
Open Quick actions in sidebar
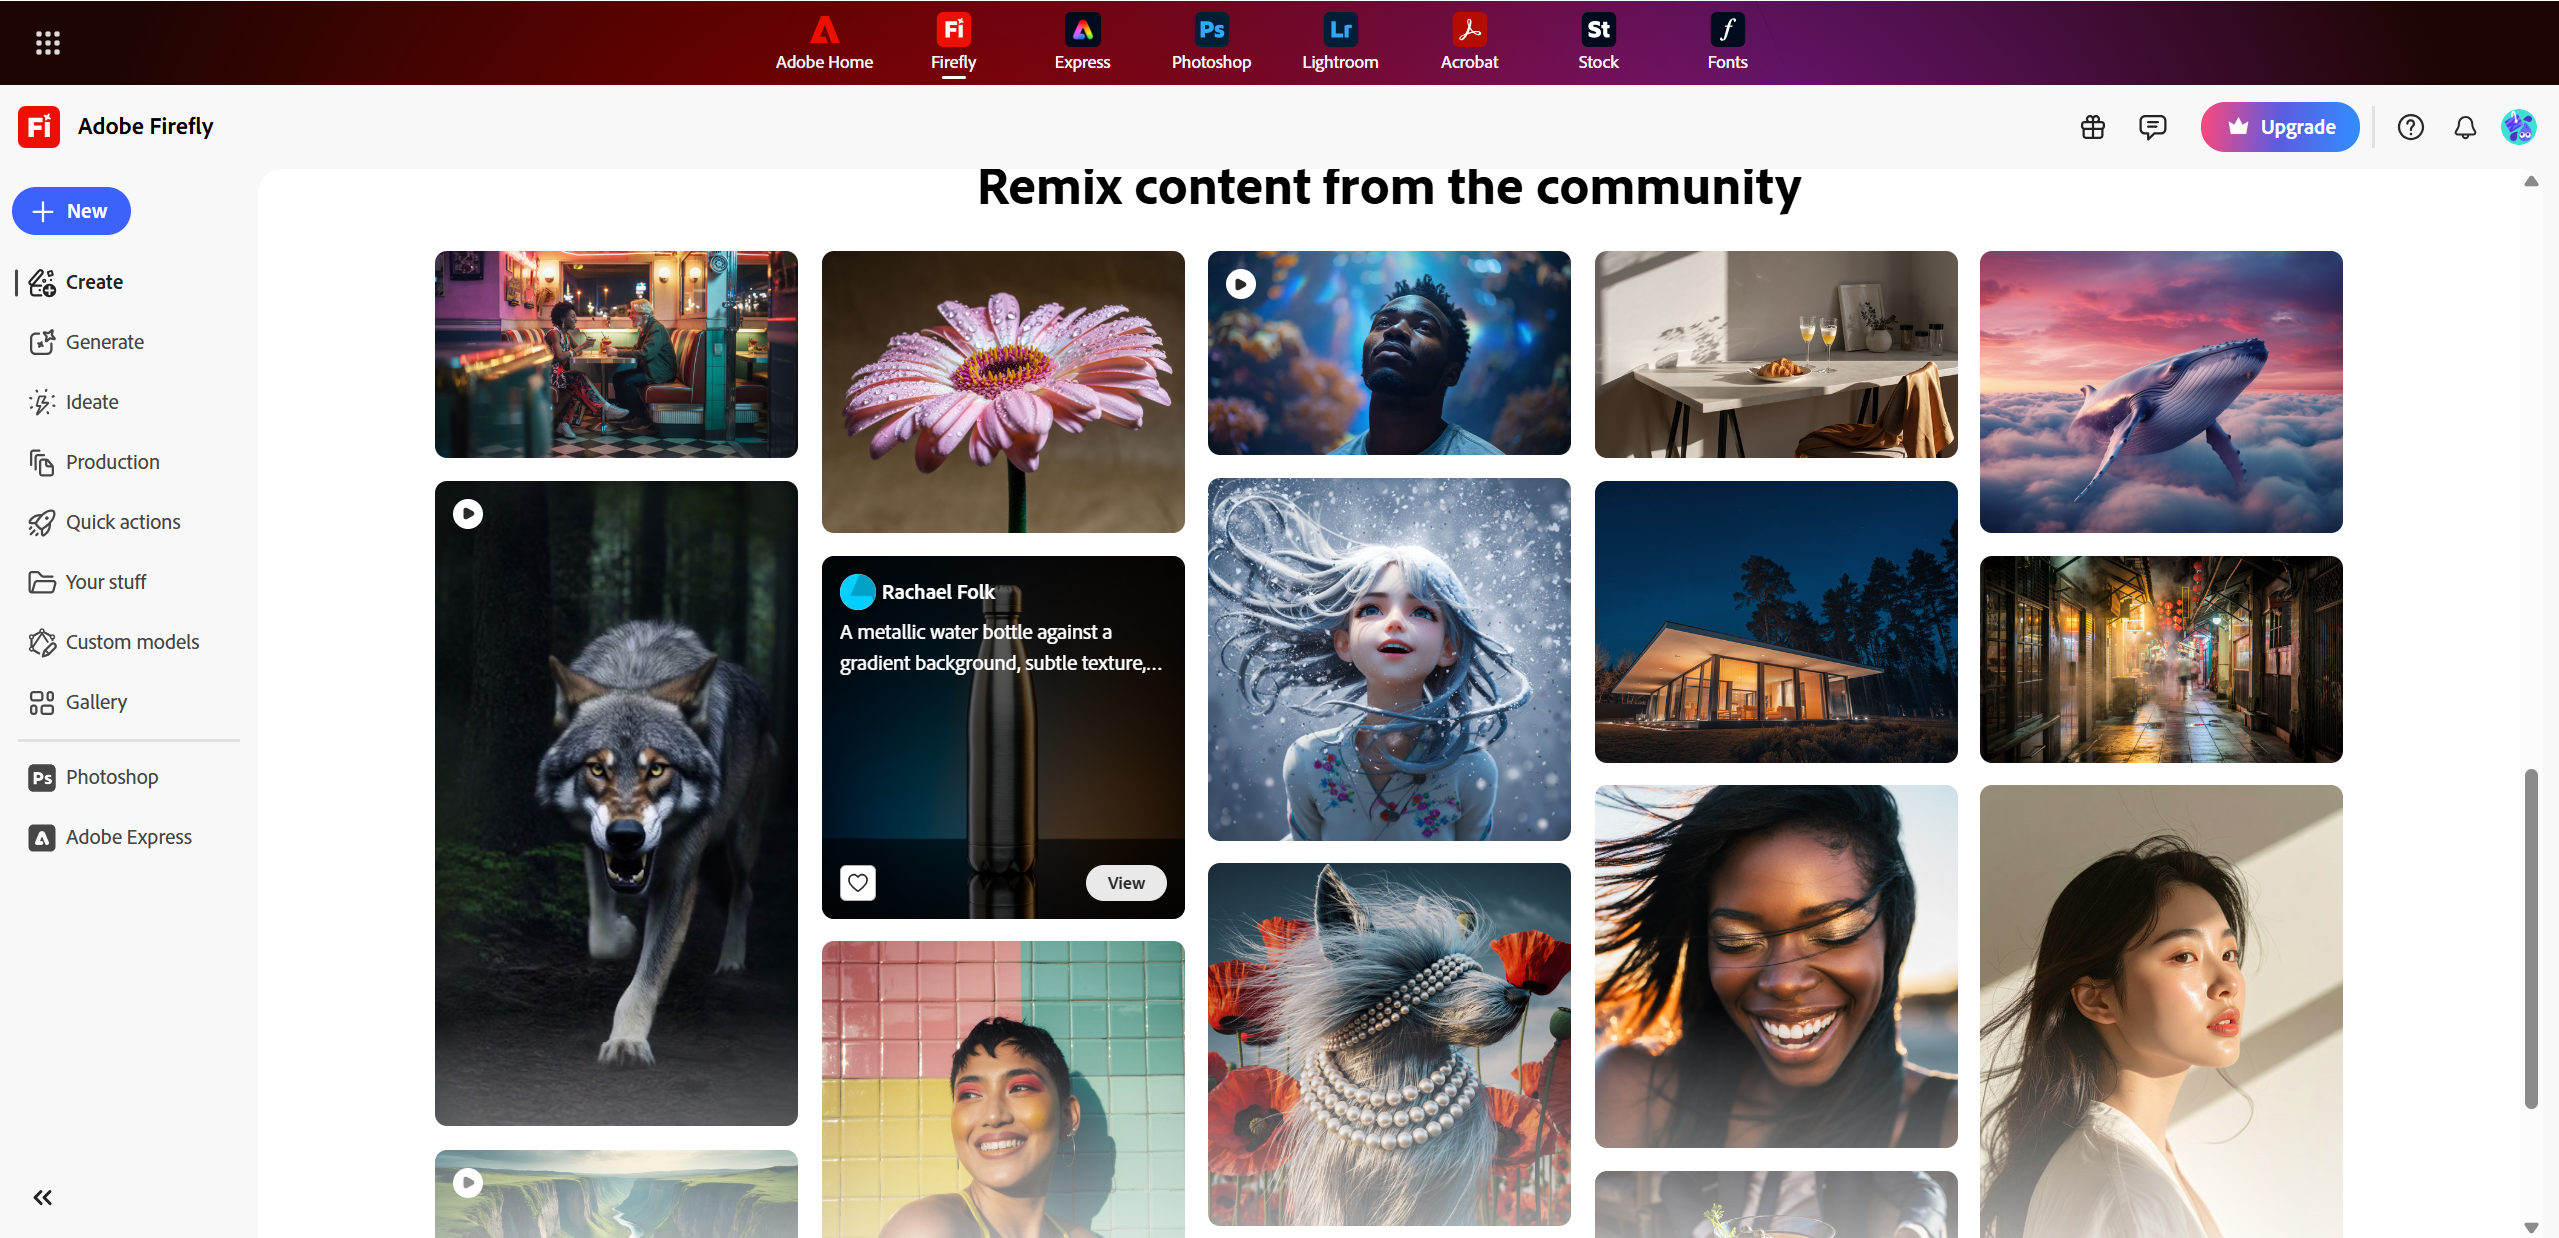click(122, 522)
